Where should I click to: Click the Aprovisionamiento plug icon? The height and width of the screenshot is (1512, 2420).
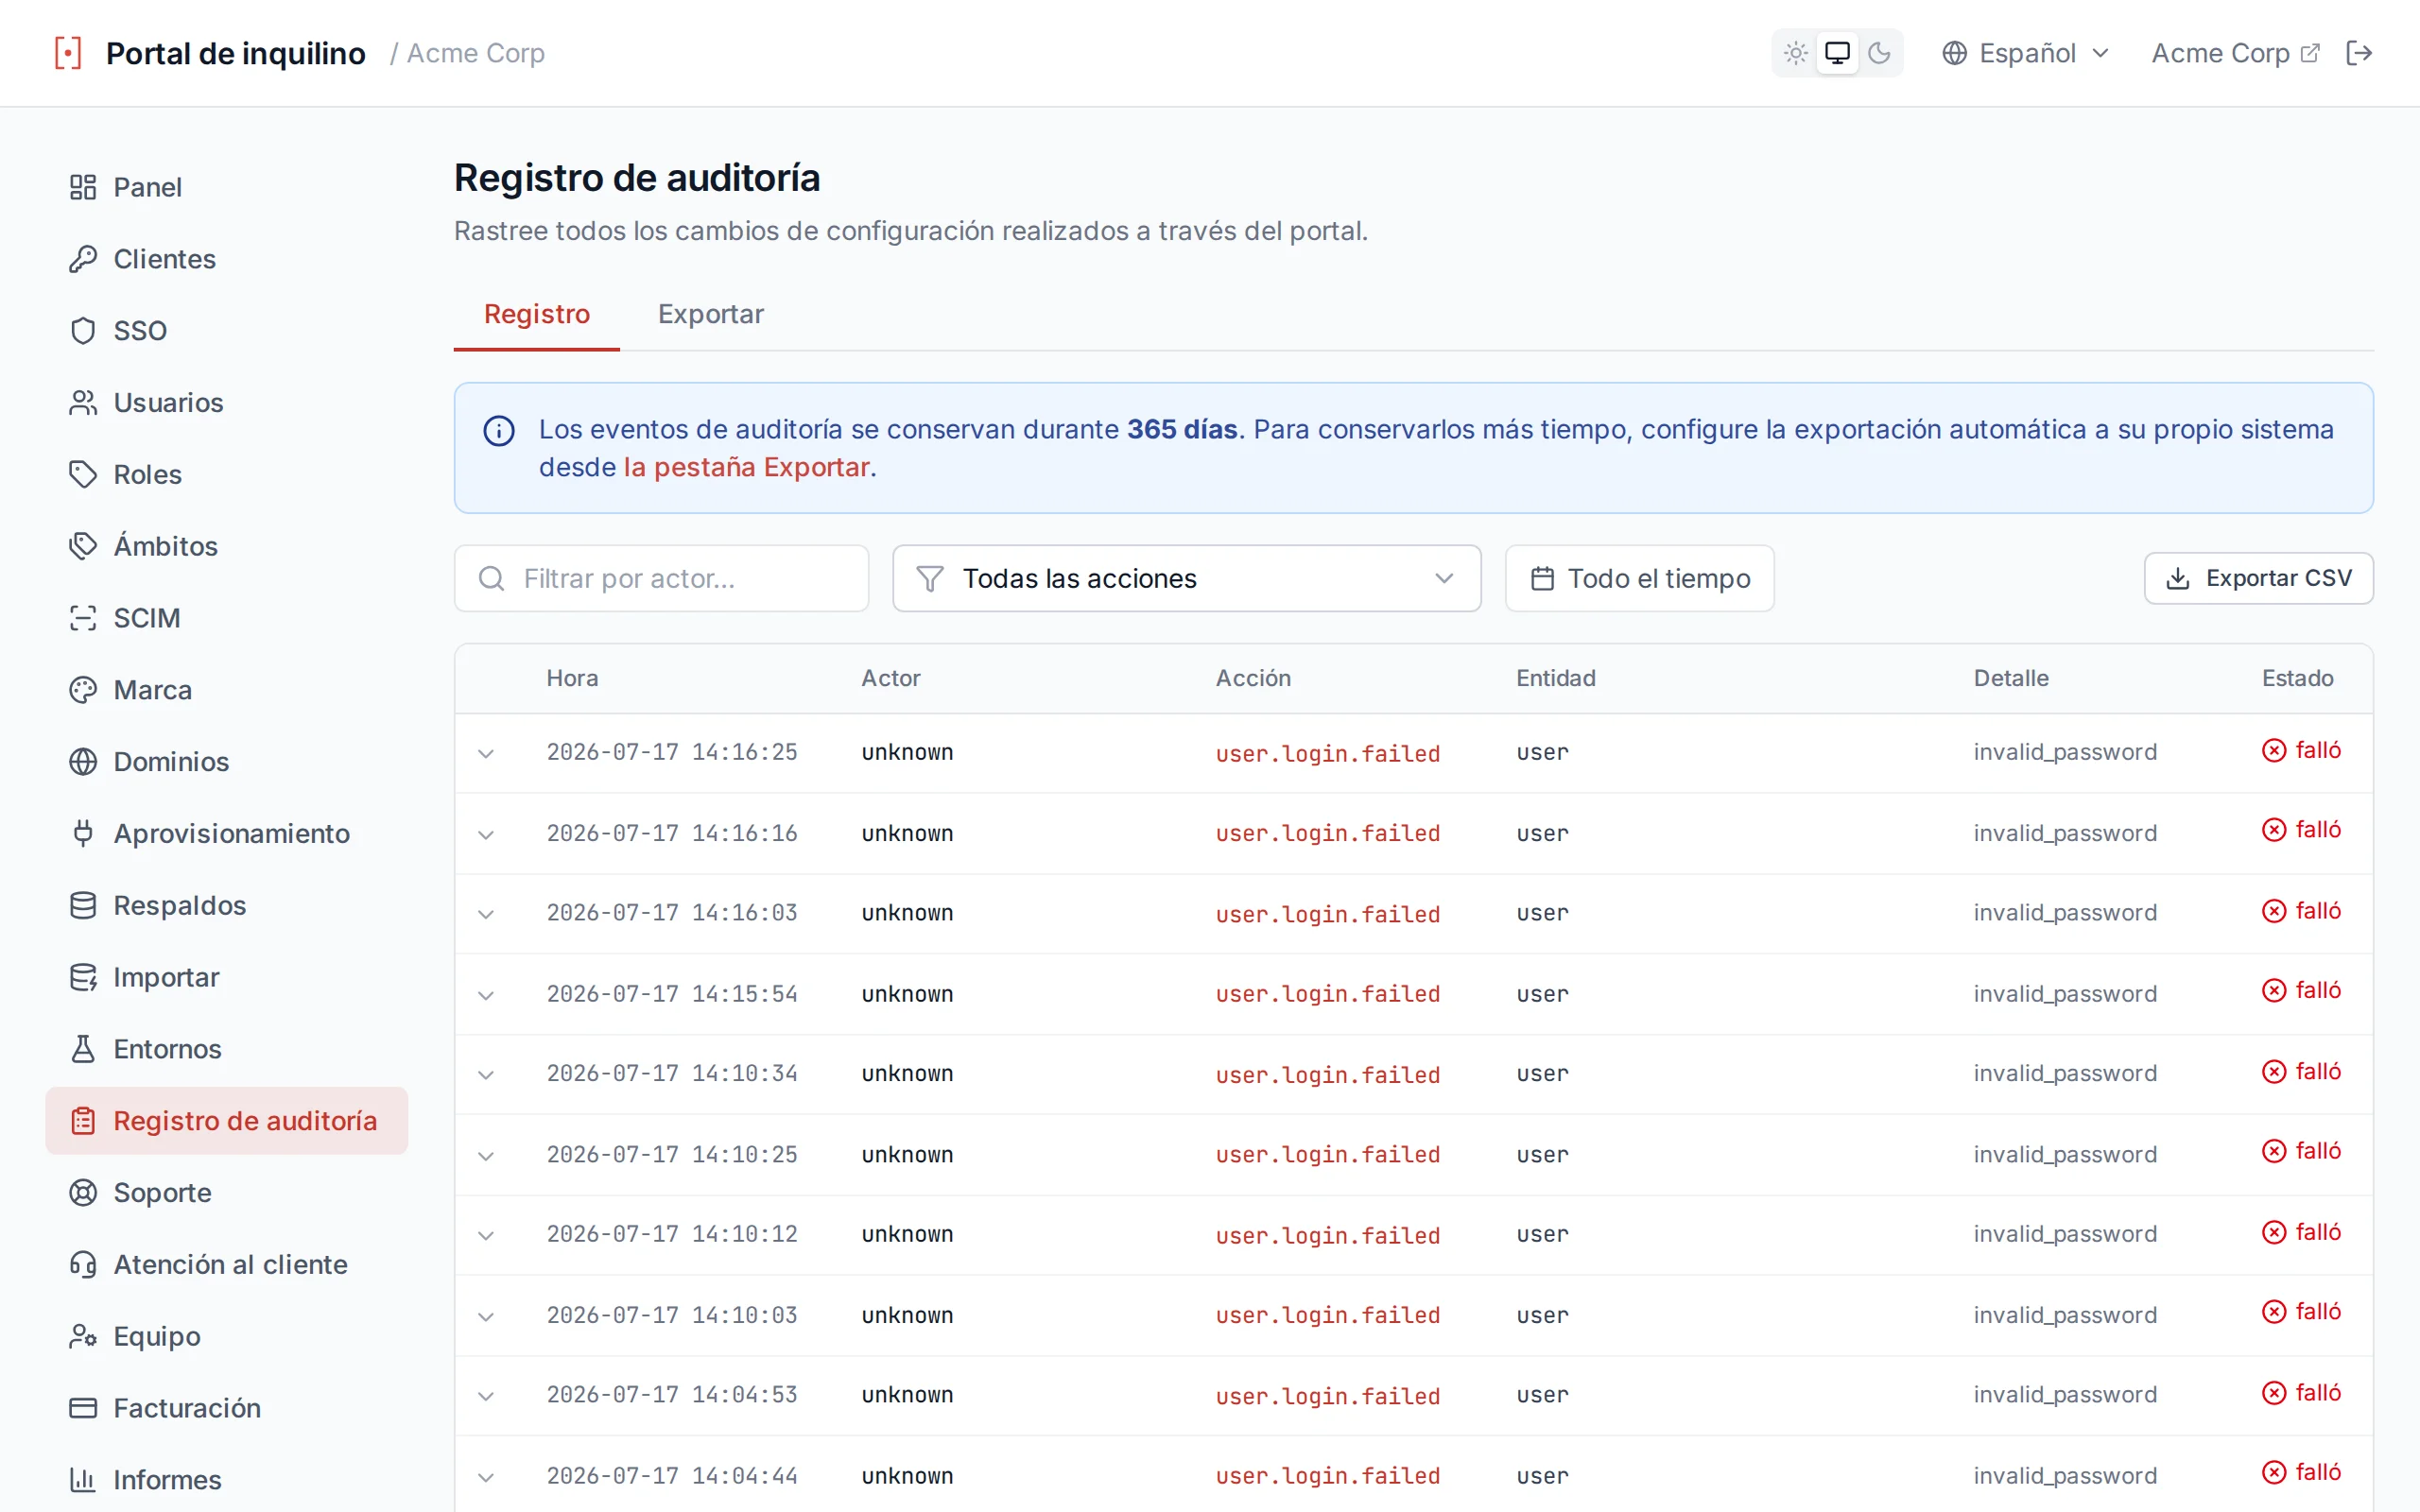83,833
